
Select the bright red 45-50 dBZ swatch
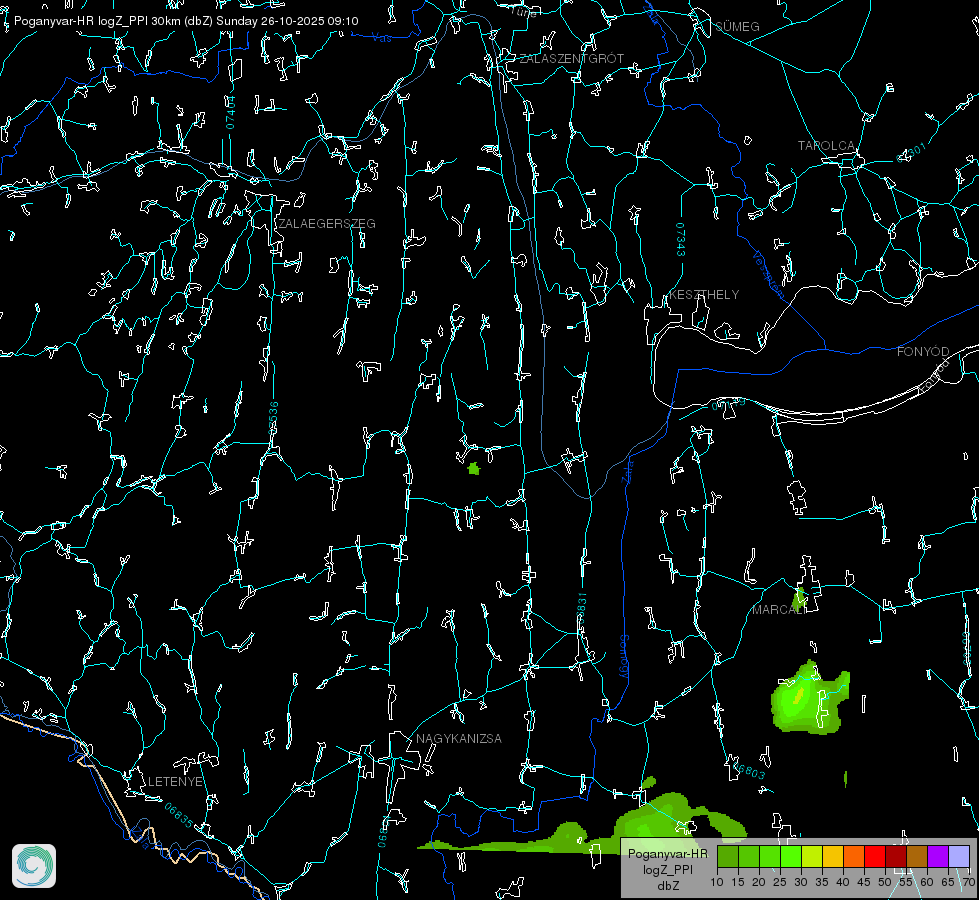(875, 856)
